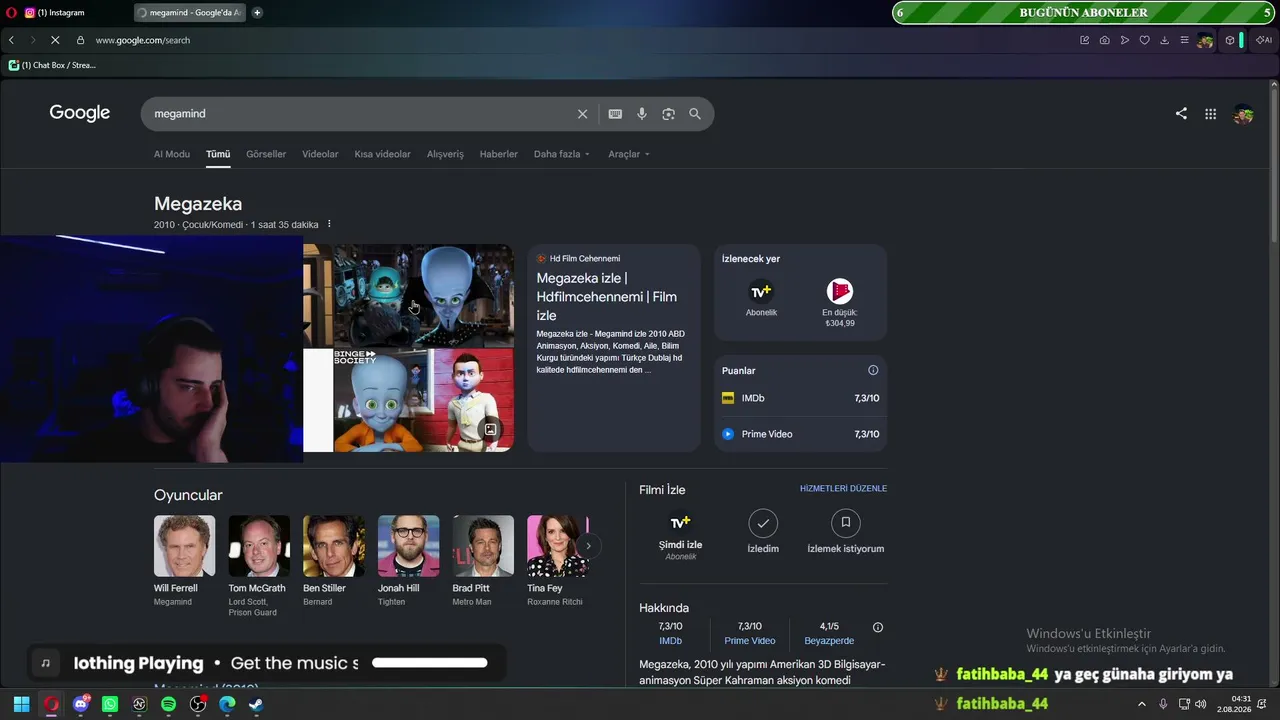Go to the Google homepage logo
The image size is (1280, 720).
[x=80, y=113]
